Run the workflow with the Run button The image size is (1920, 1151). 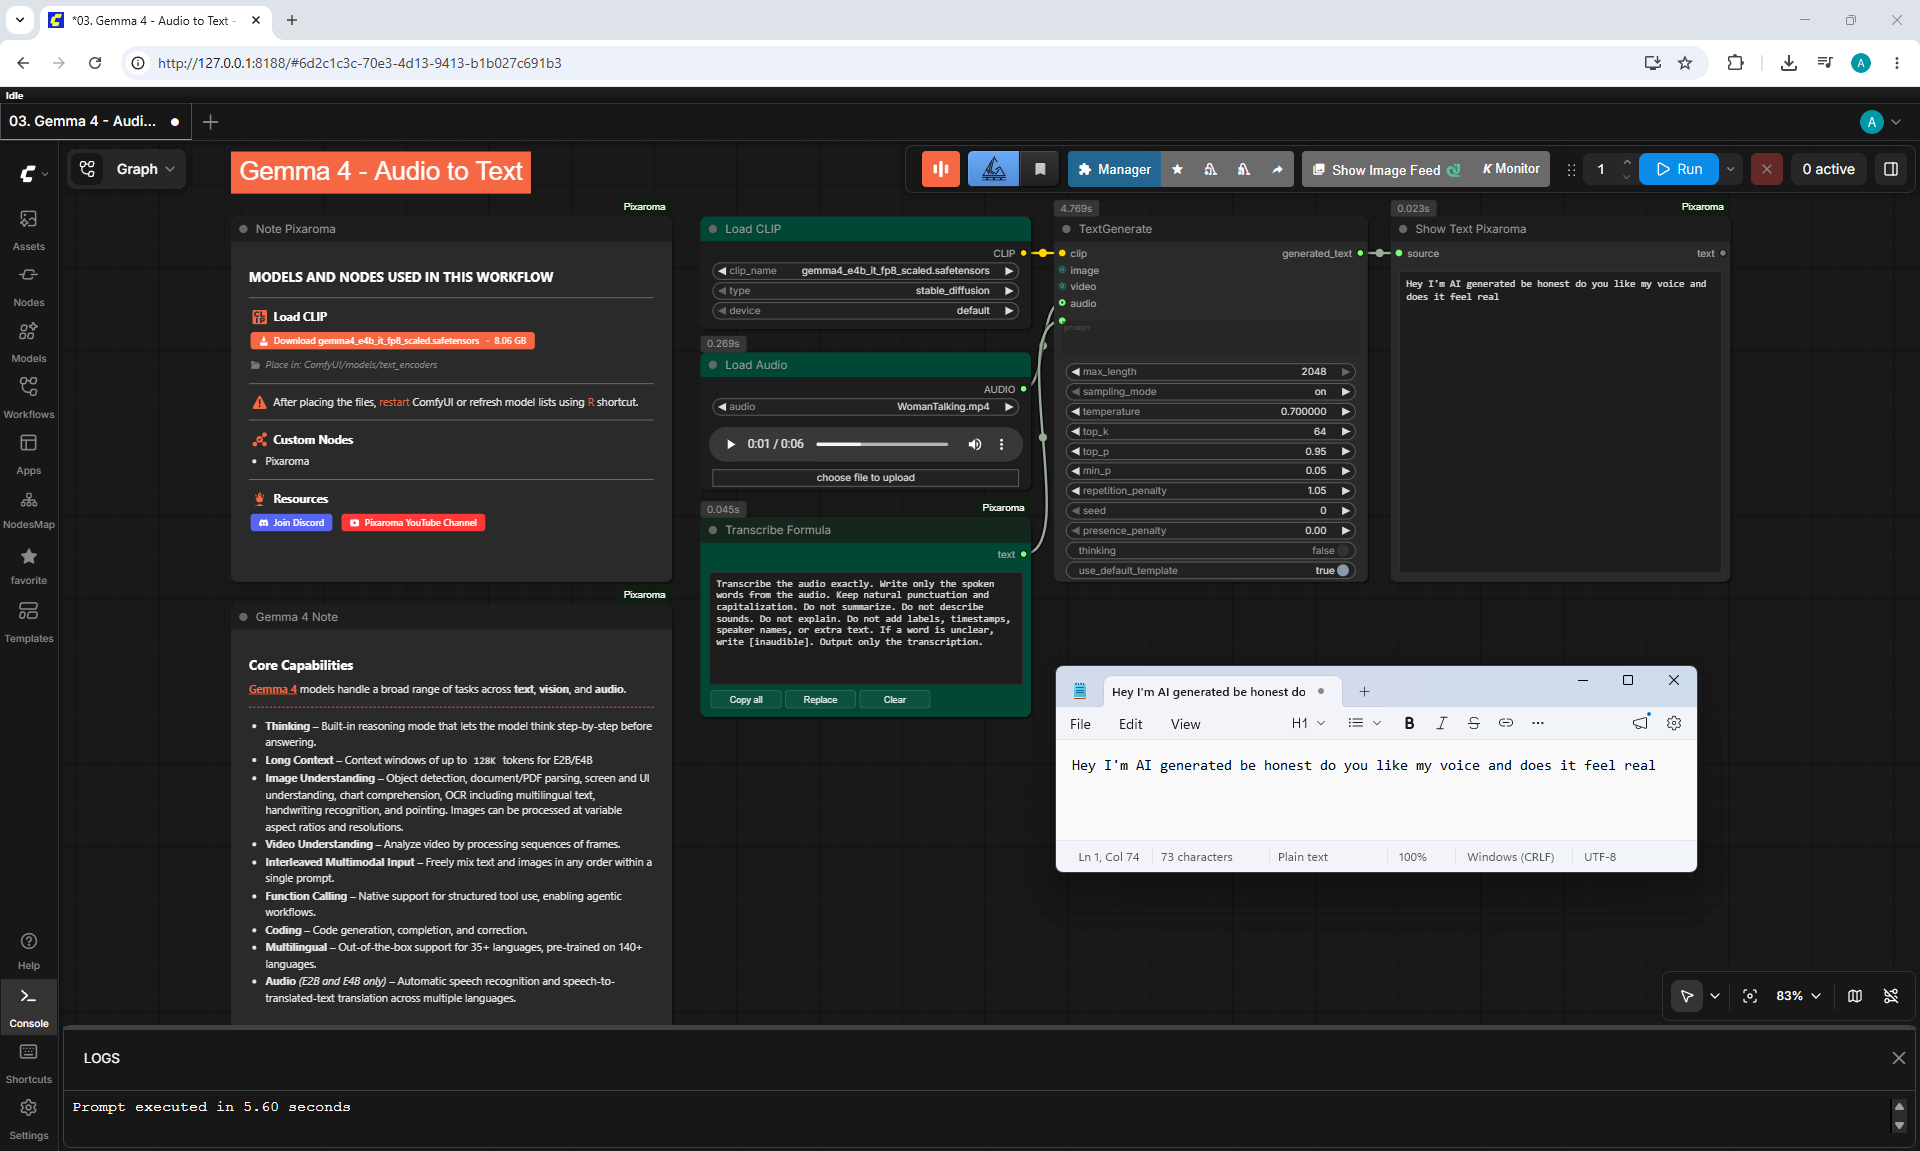(x=1679, y=169)
